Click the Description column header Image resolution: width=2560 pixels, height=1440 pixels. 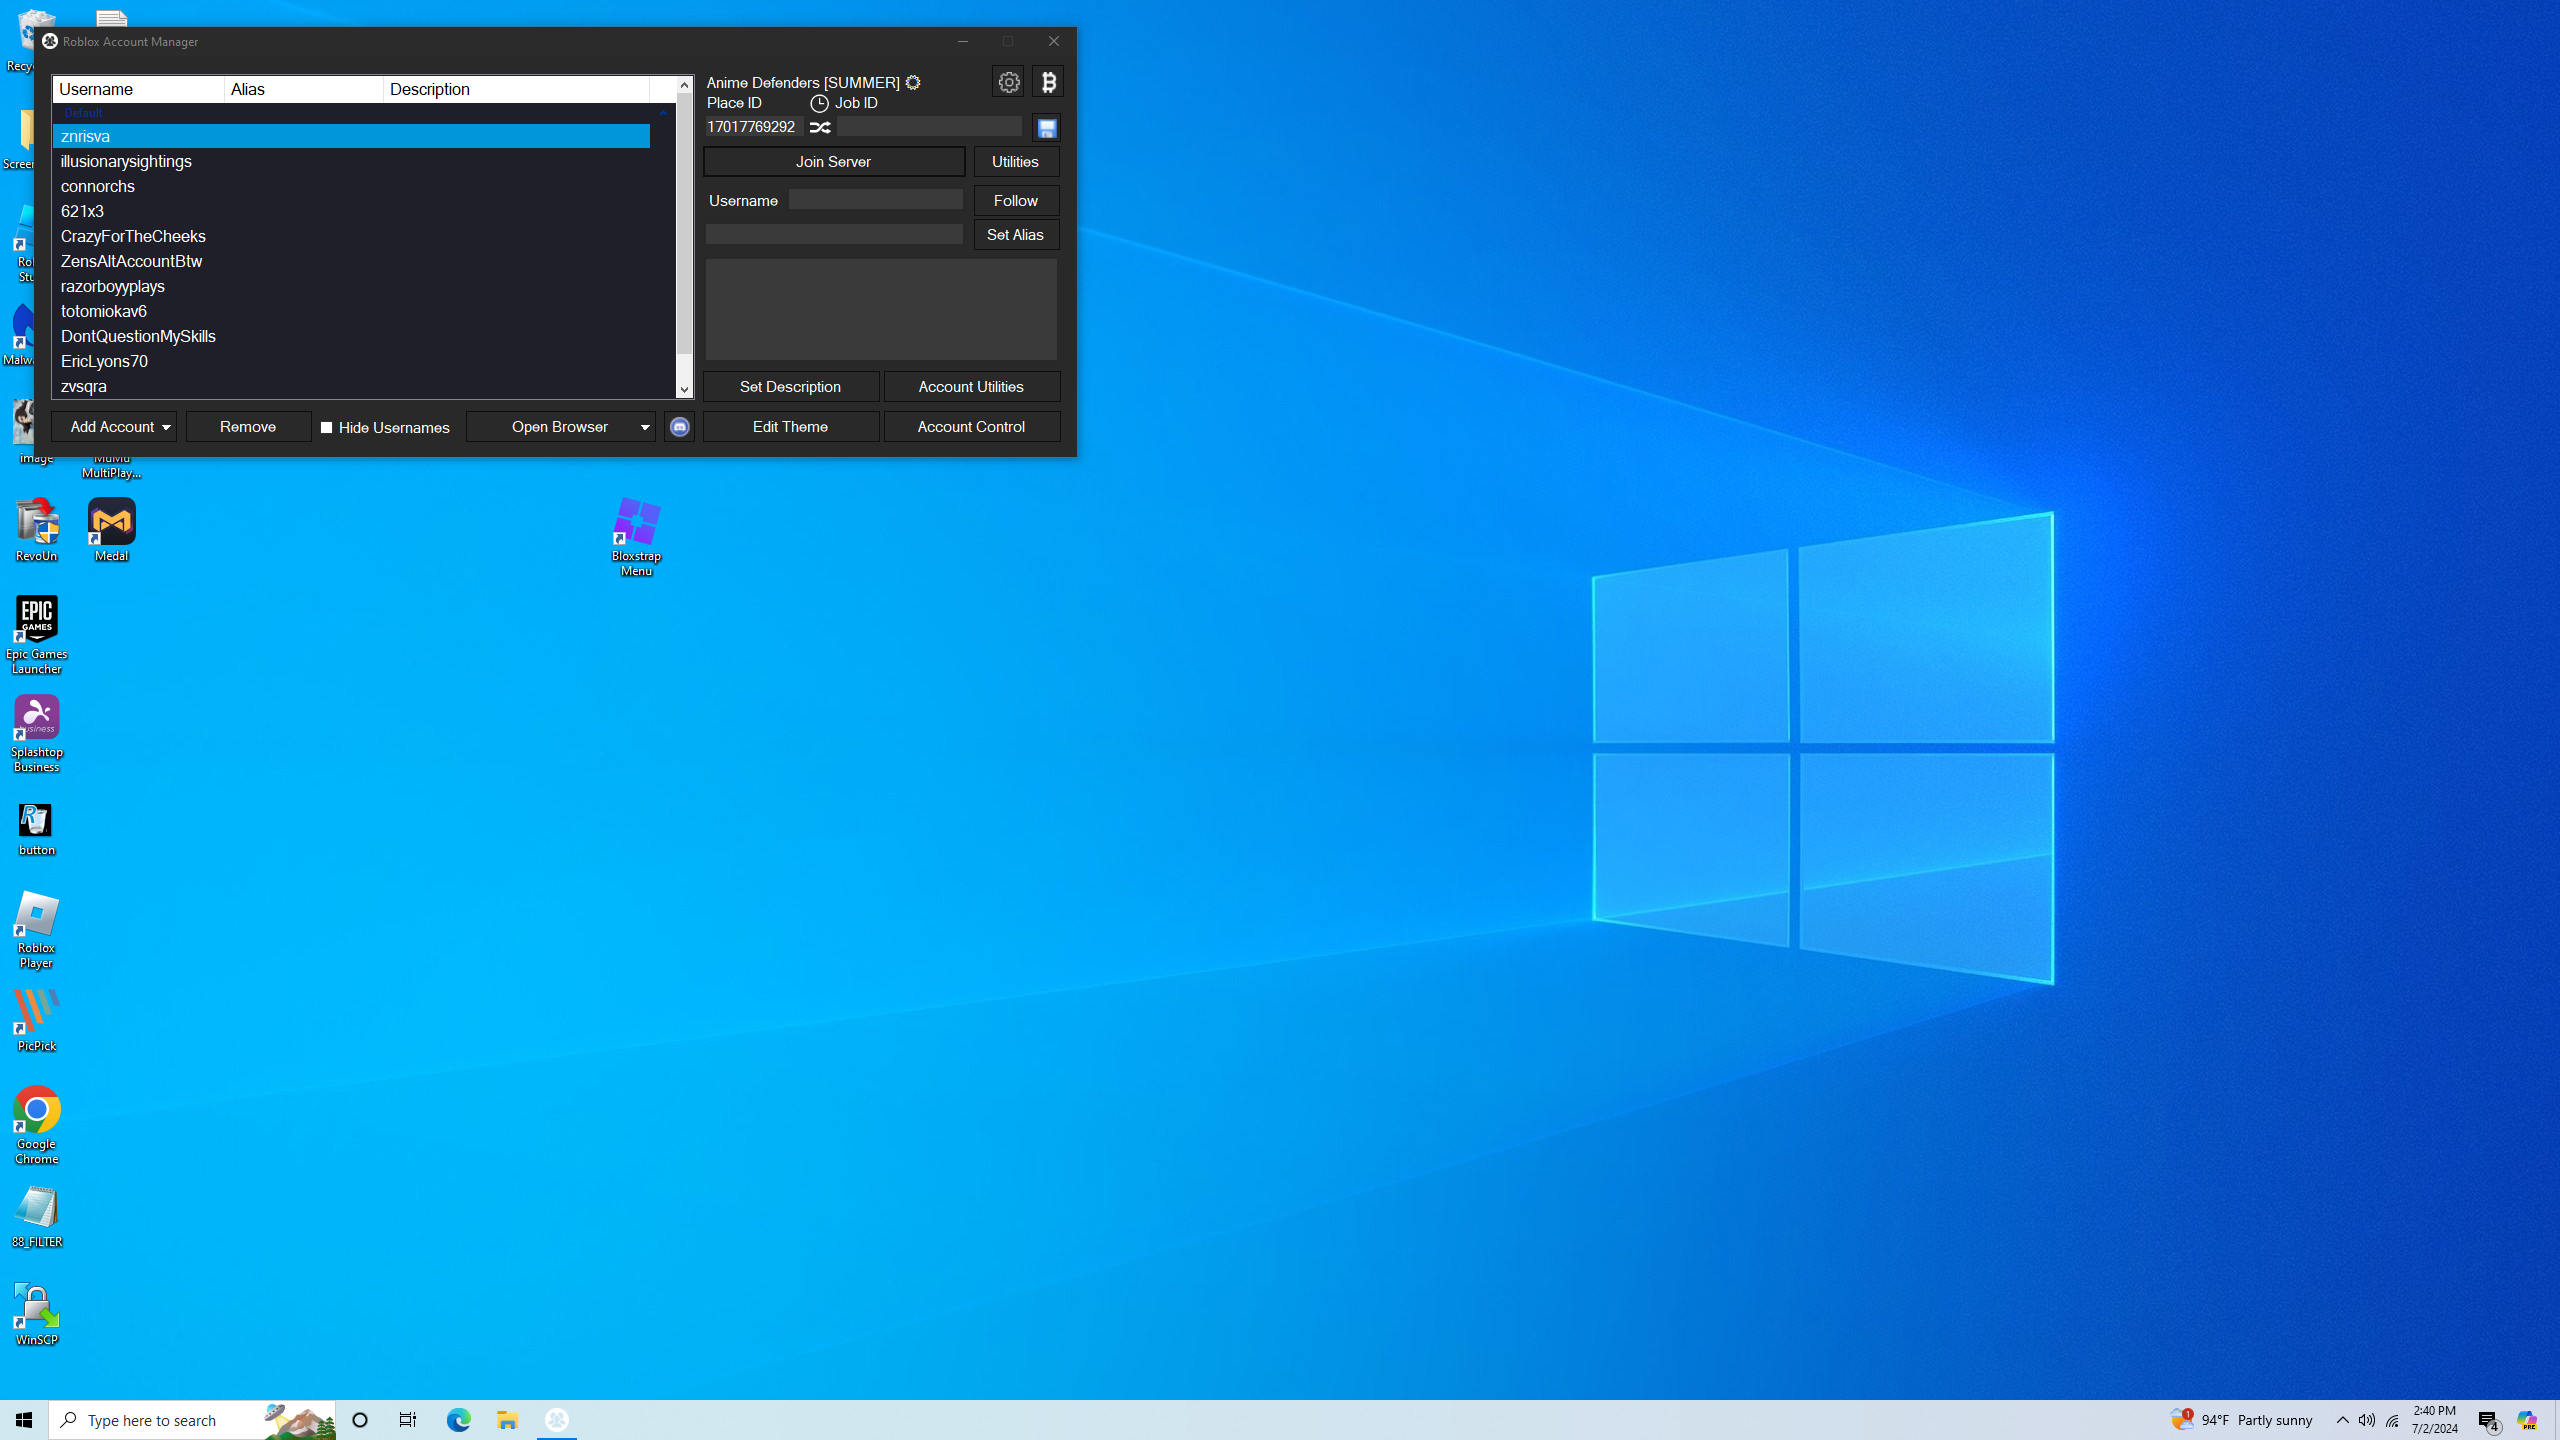click(515, 89)
